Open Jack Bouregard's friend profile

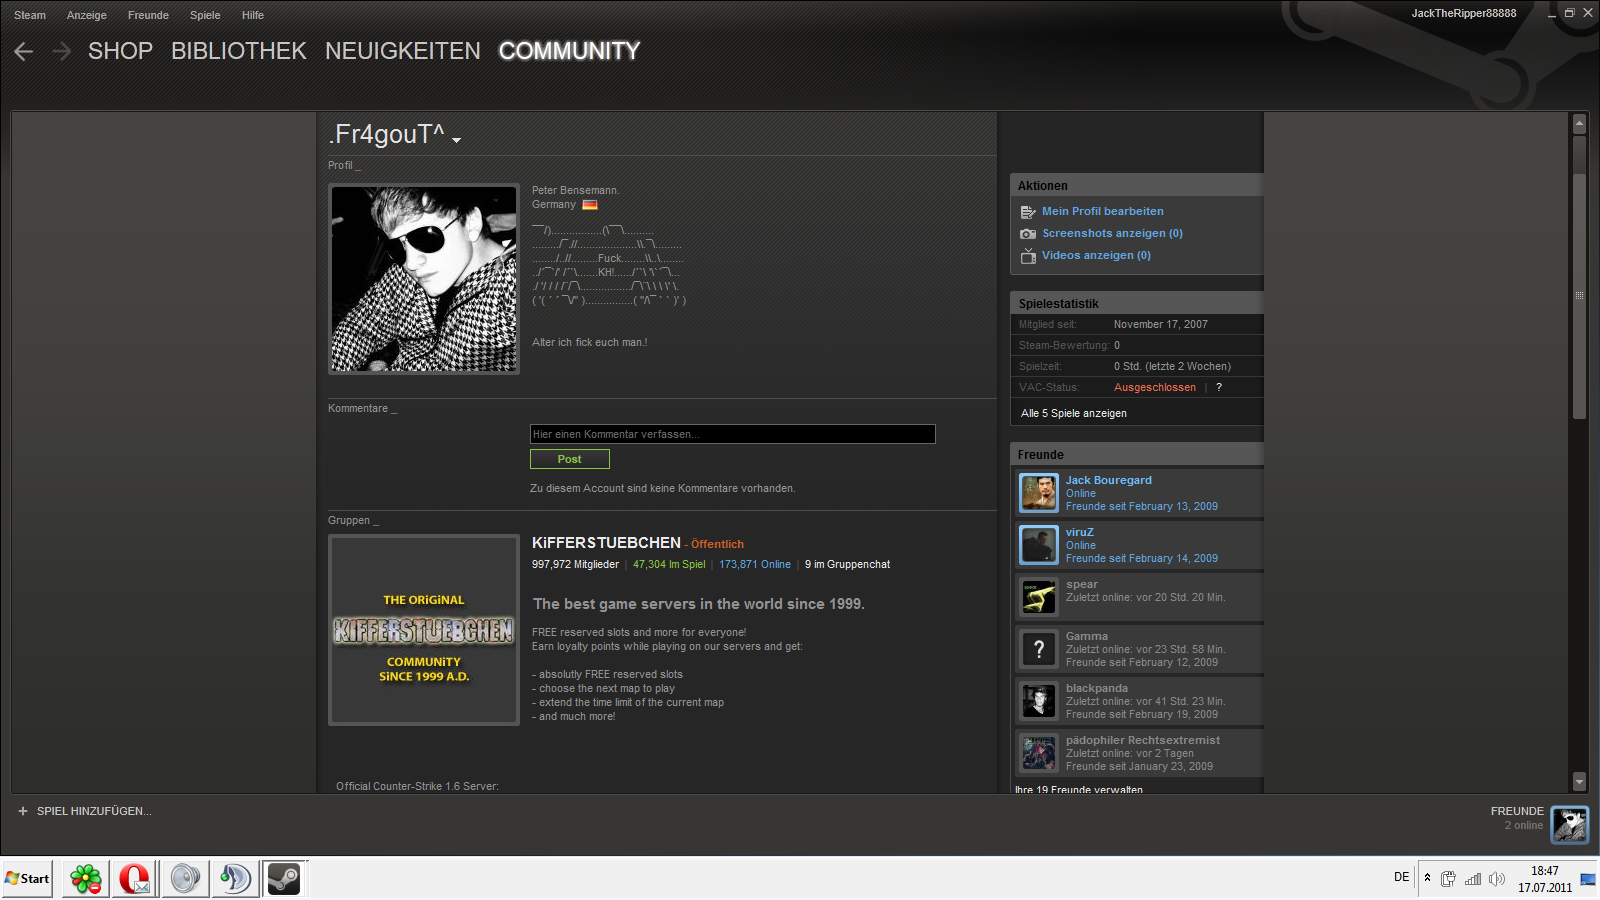click(1108, 480)
